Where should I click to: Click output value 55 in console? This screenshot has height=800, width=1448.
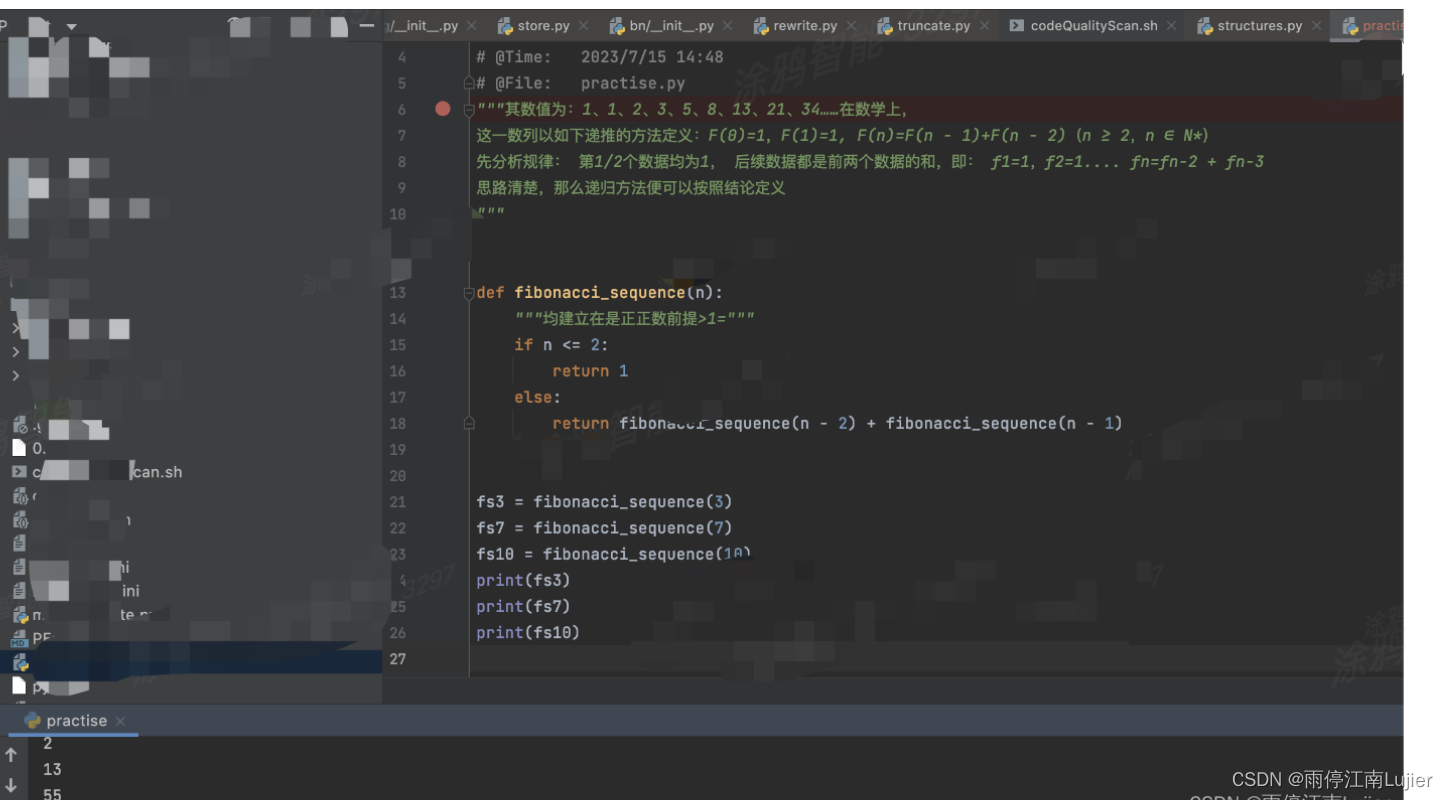point(52,795)
